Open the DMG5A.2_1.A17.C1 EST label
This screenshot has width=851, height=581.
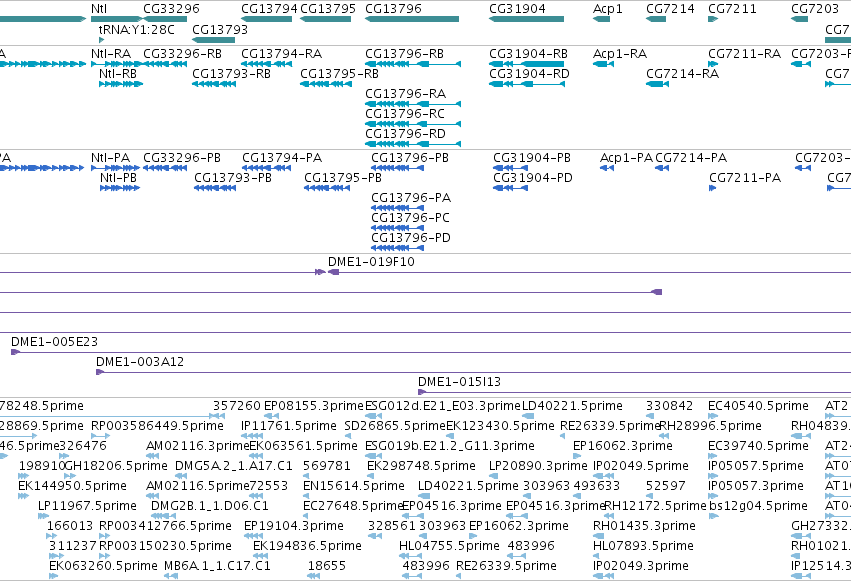pos(234,466)
